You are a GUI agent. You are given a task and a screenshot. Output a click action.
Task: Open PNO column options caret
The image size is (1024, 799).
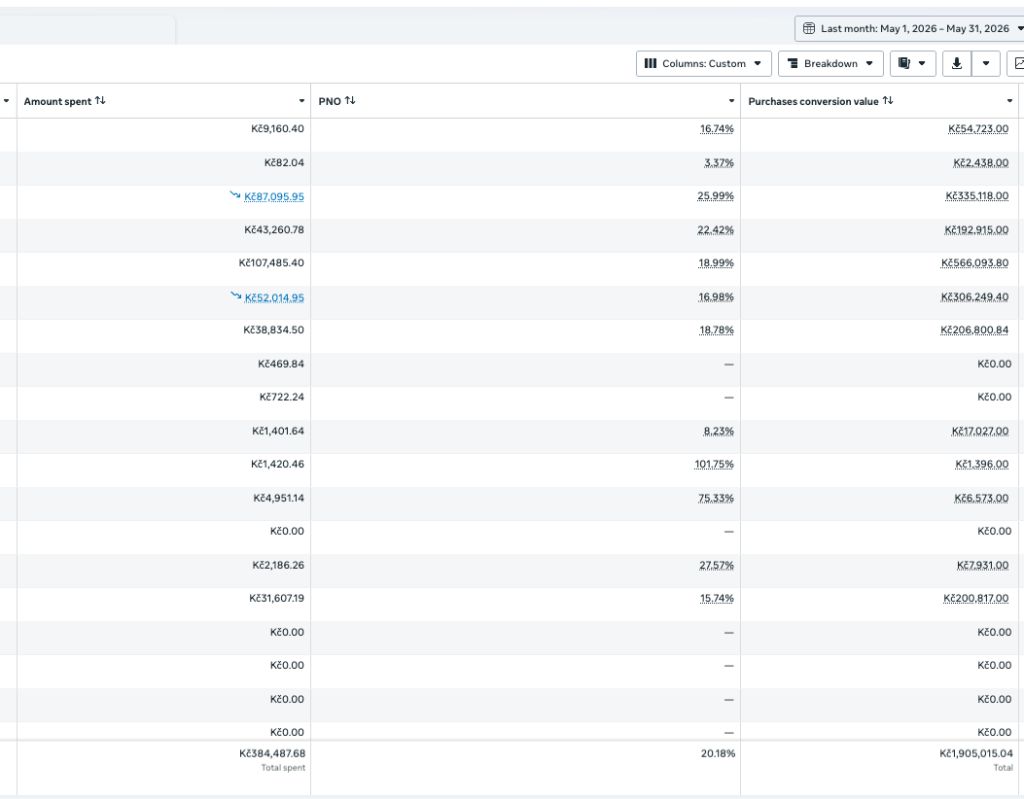click(x=731, y=101)
